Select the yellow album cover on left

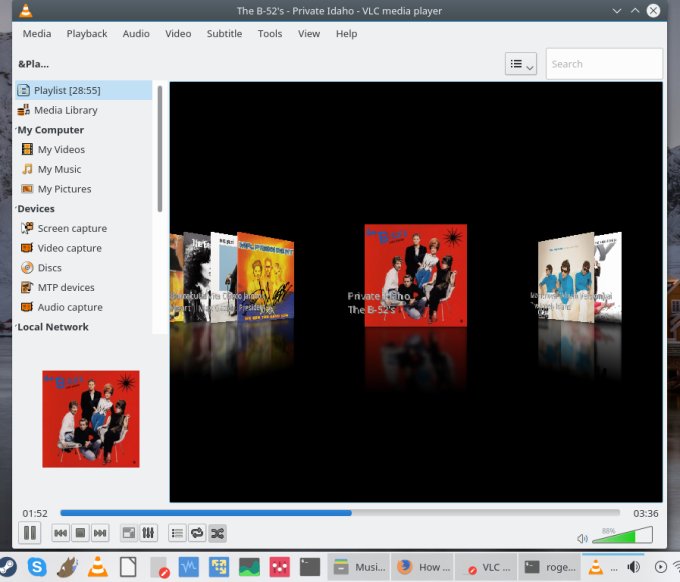[x=265, y=278]
